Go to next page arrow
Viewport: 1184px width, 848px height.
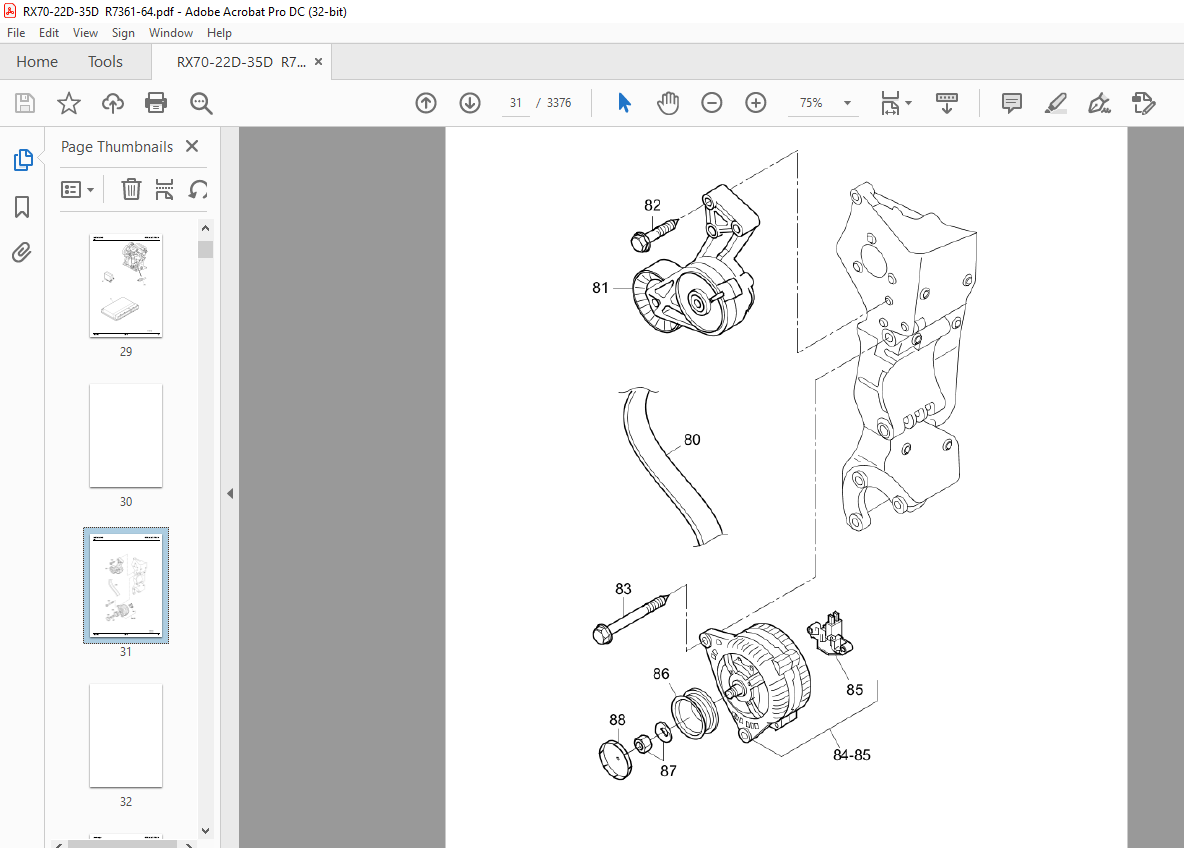470,103
